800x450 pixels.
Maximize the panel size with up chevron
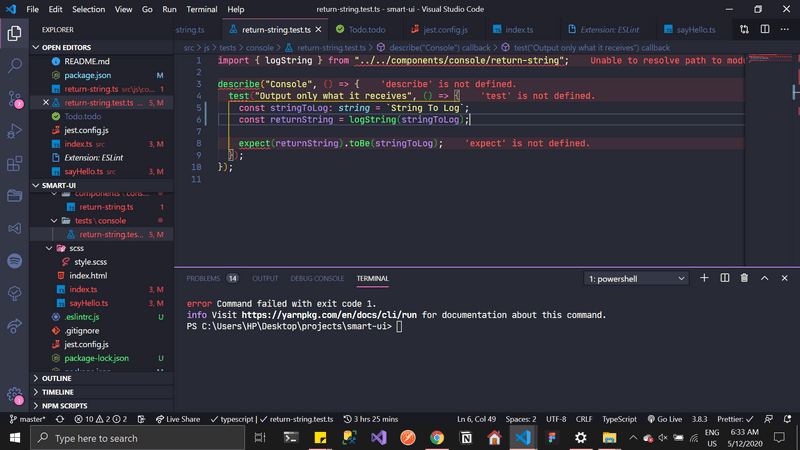764,278
